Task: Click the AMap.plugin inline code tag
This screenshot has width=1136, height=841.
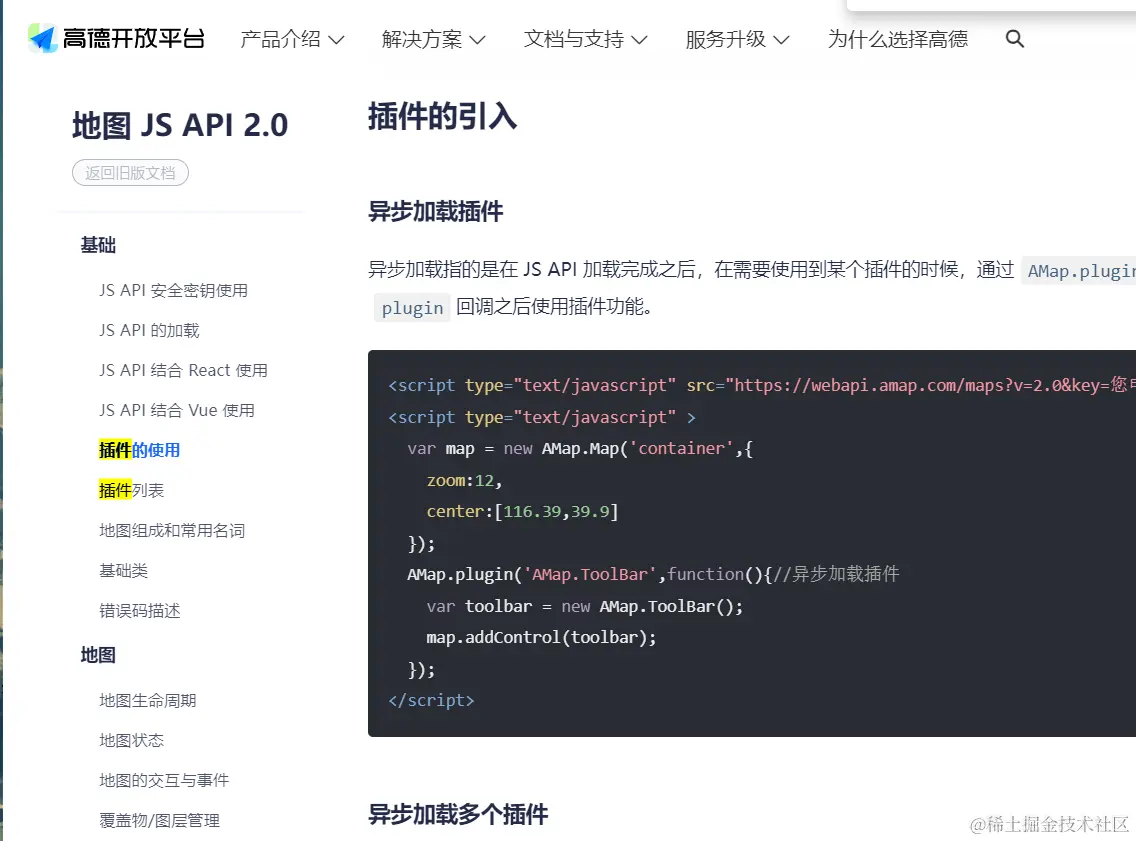Action: [1078, 270]
